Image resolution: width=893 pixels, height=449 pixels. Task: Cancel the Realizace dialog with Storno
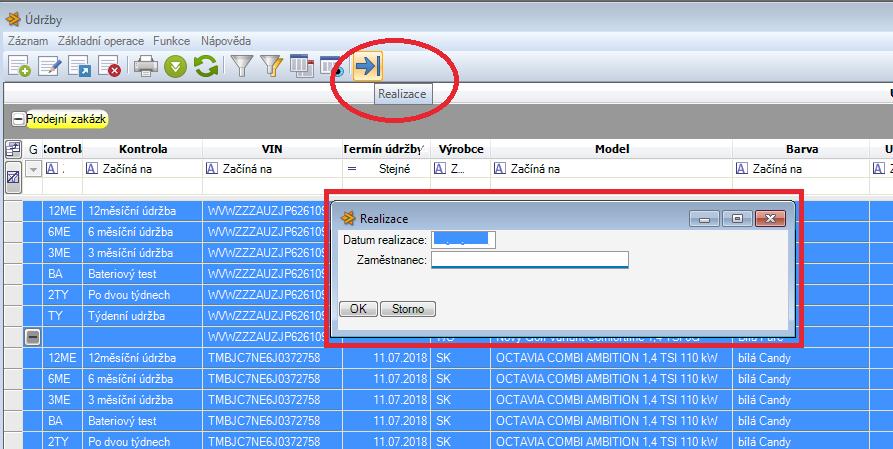coord(408,309)
